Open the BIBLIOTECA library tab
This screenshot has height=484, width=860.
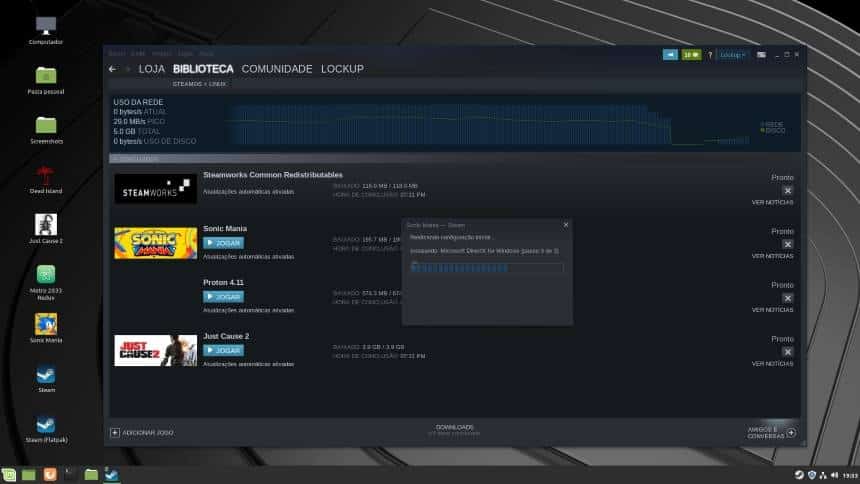203,69
